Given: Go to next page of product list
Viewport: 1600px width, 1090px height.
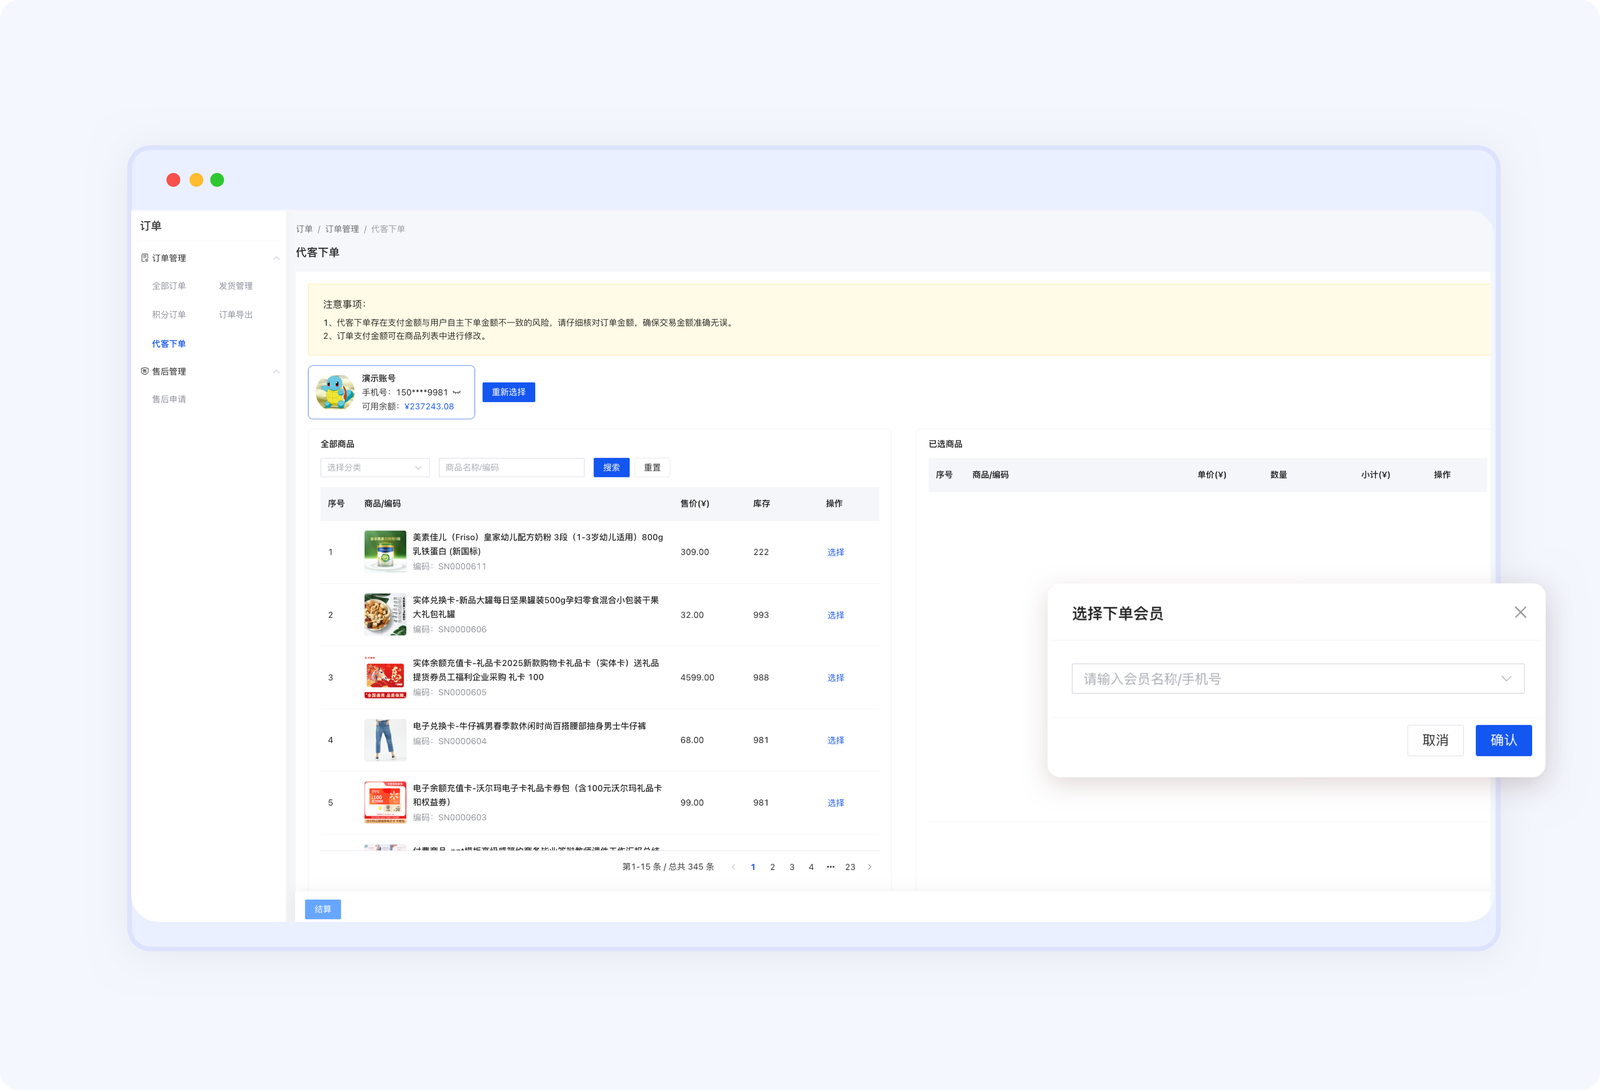Looking at the screenshot, I should pos(869,867).
